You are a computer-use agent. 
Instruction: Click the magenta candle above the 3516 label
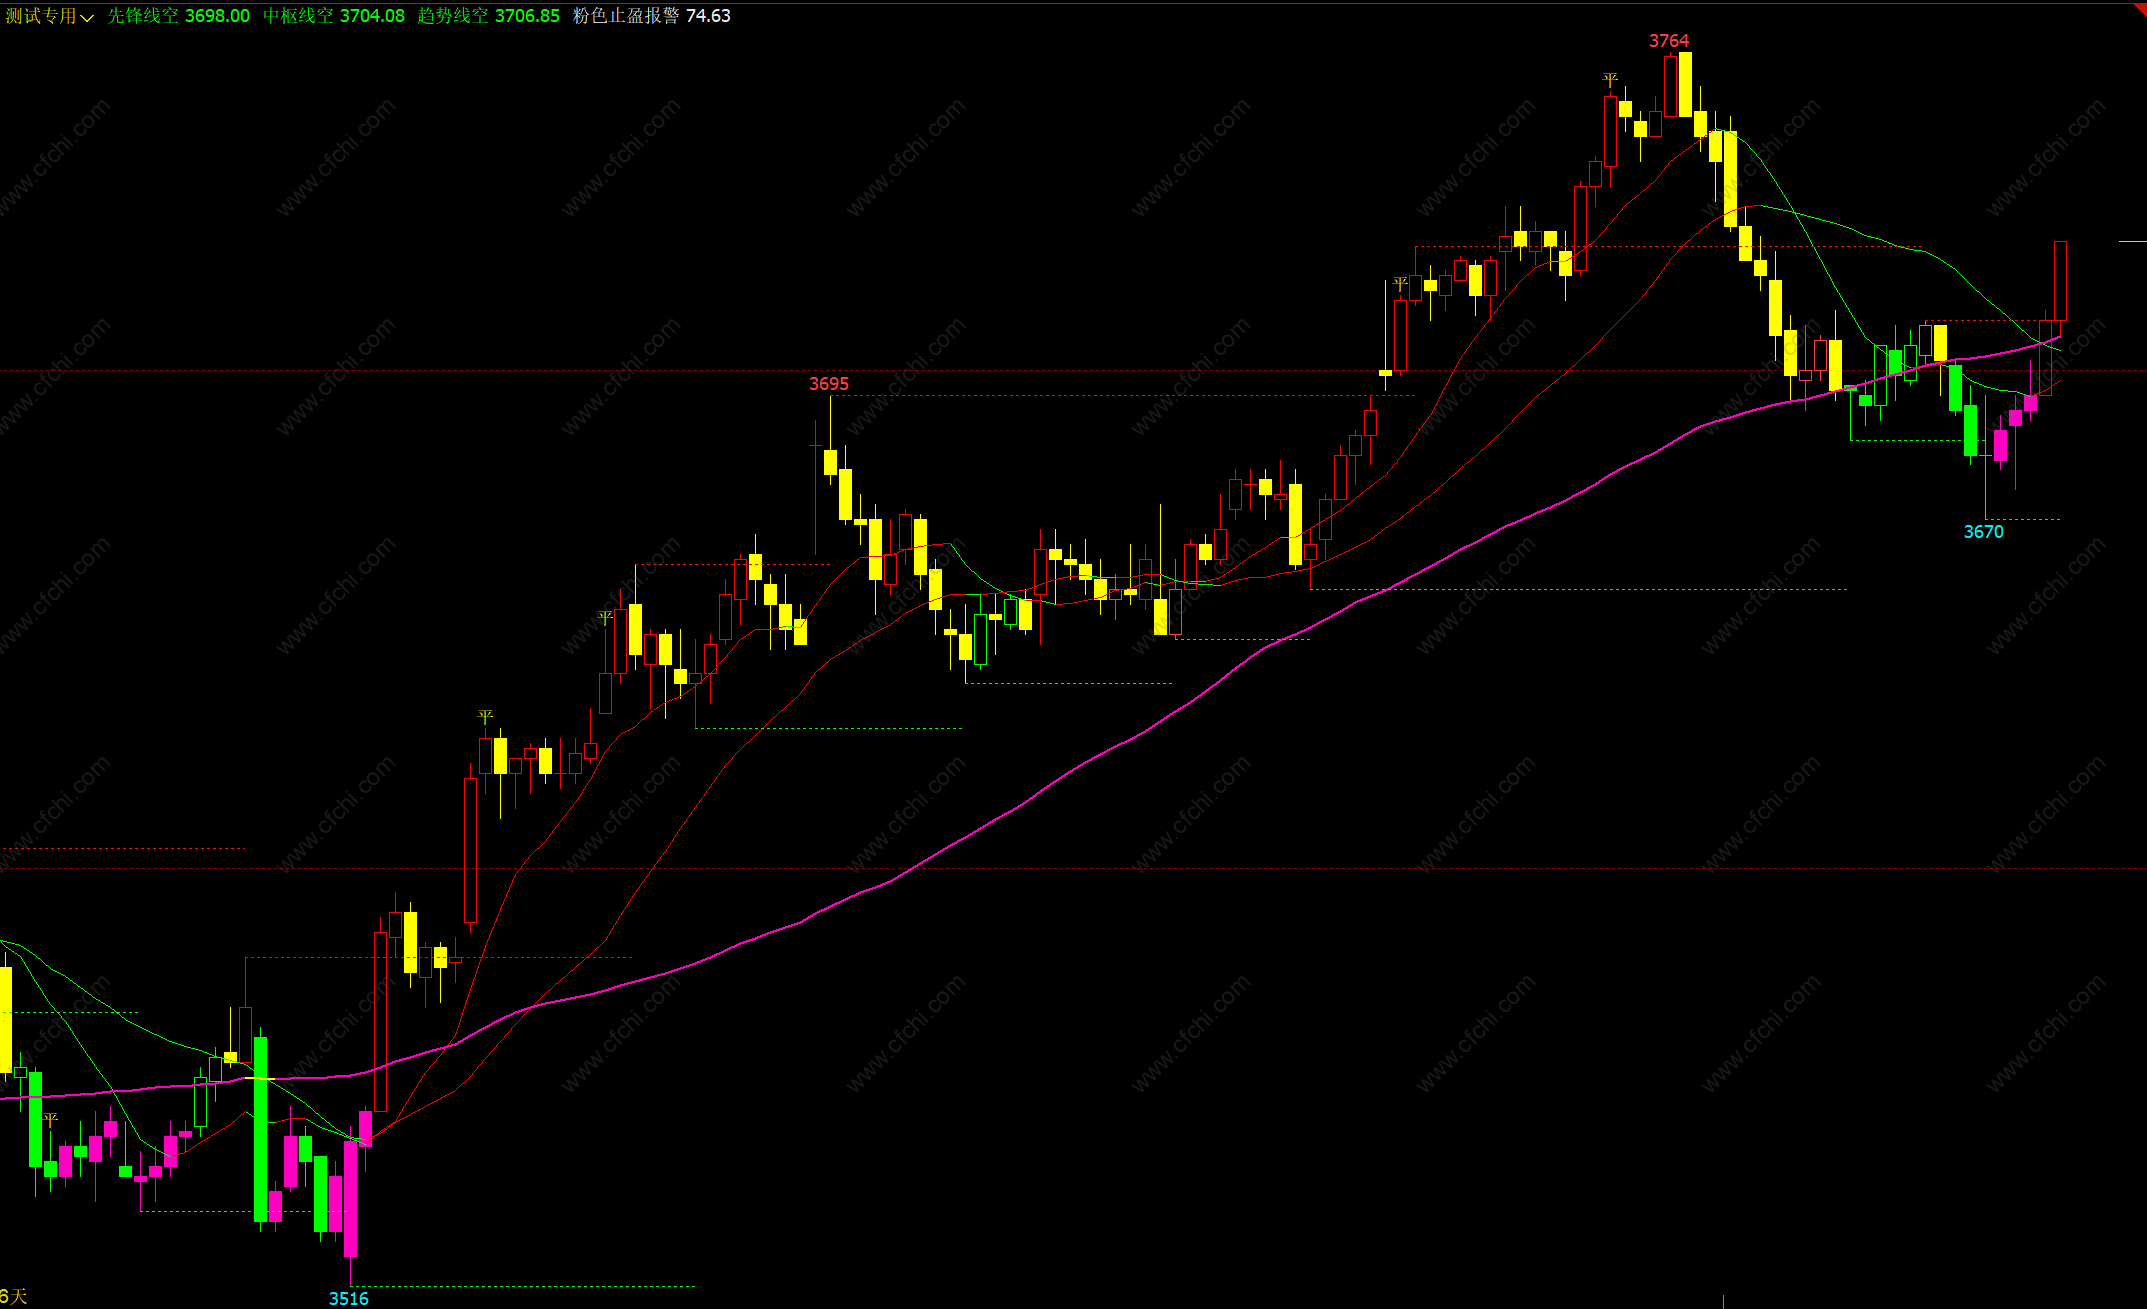[x=350, y=1198]
